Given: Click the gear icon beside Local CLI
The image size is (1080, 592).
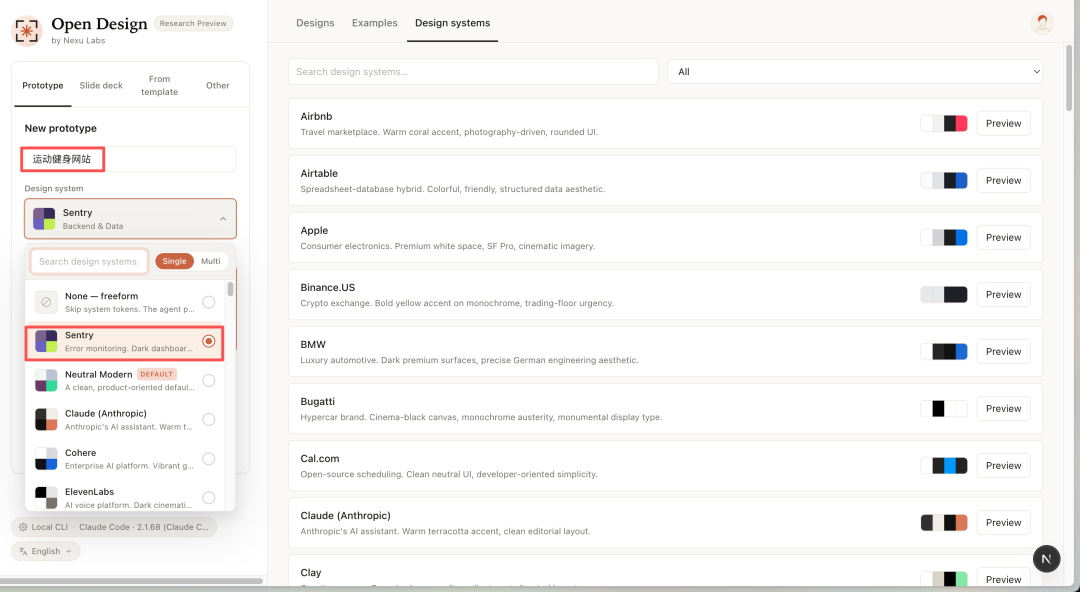Looking at the screenshot, I should [x=23, y=527].
